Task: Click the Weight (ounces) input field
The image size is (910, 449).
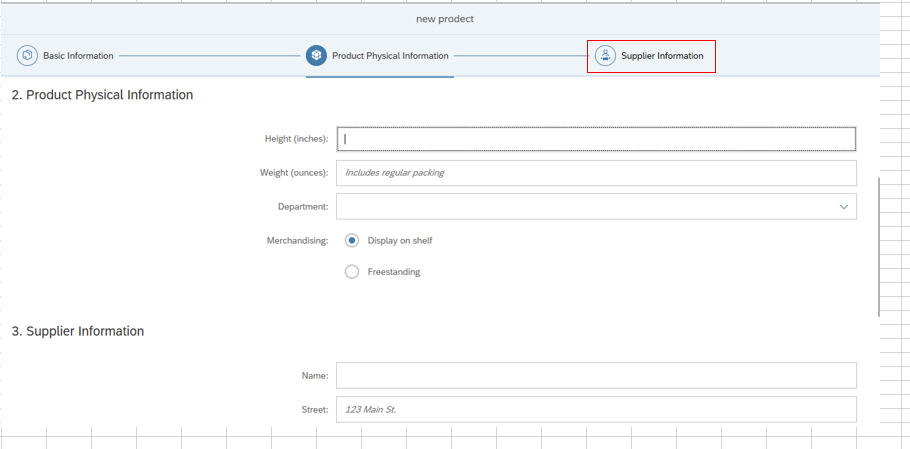Action: (x=596, y=173)
